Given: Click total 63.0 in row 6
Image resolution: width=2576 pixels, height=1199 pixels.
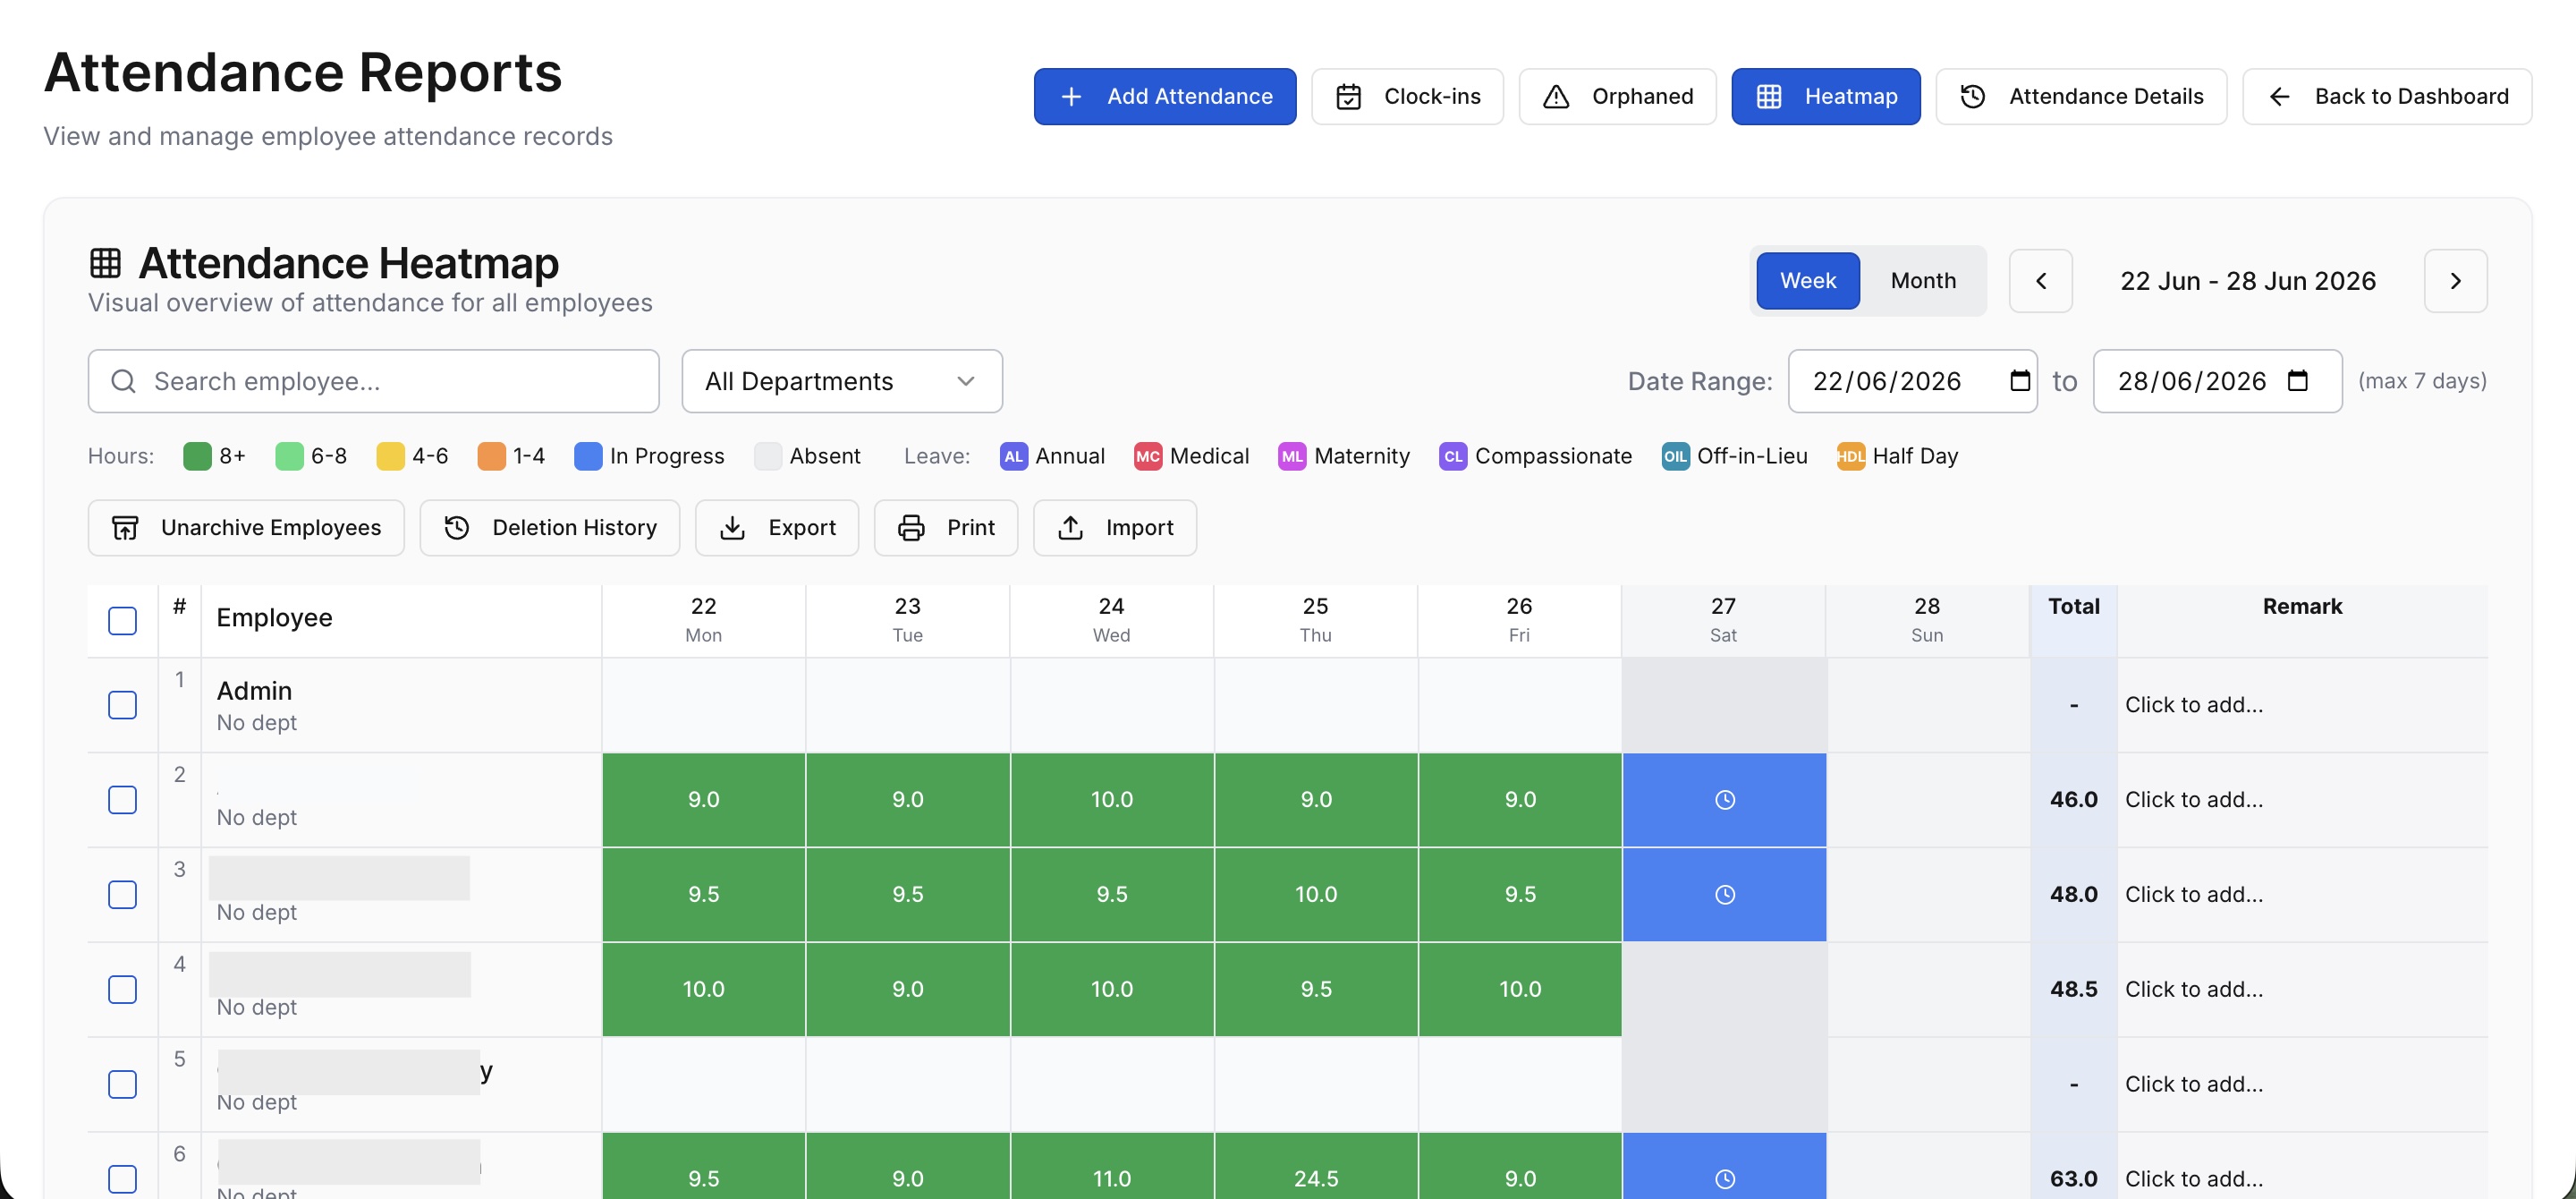Looking at the screenshot, I should (x=2073, y=1179).
